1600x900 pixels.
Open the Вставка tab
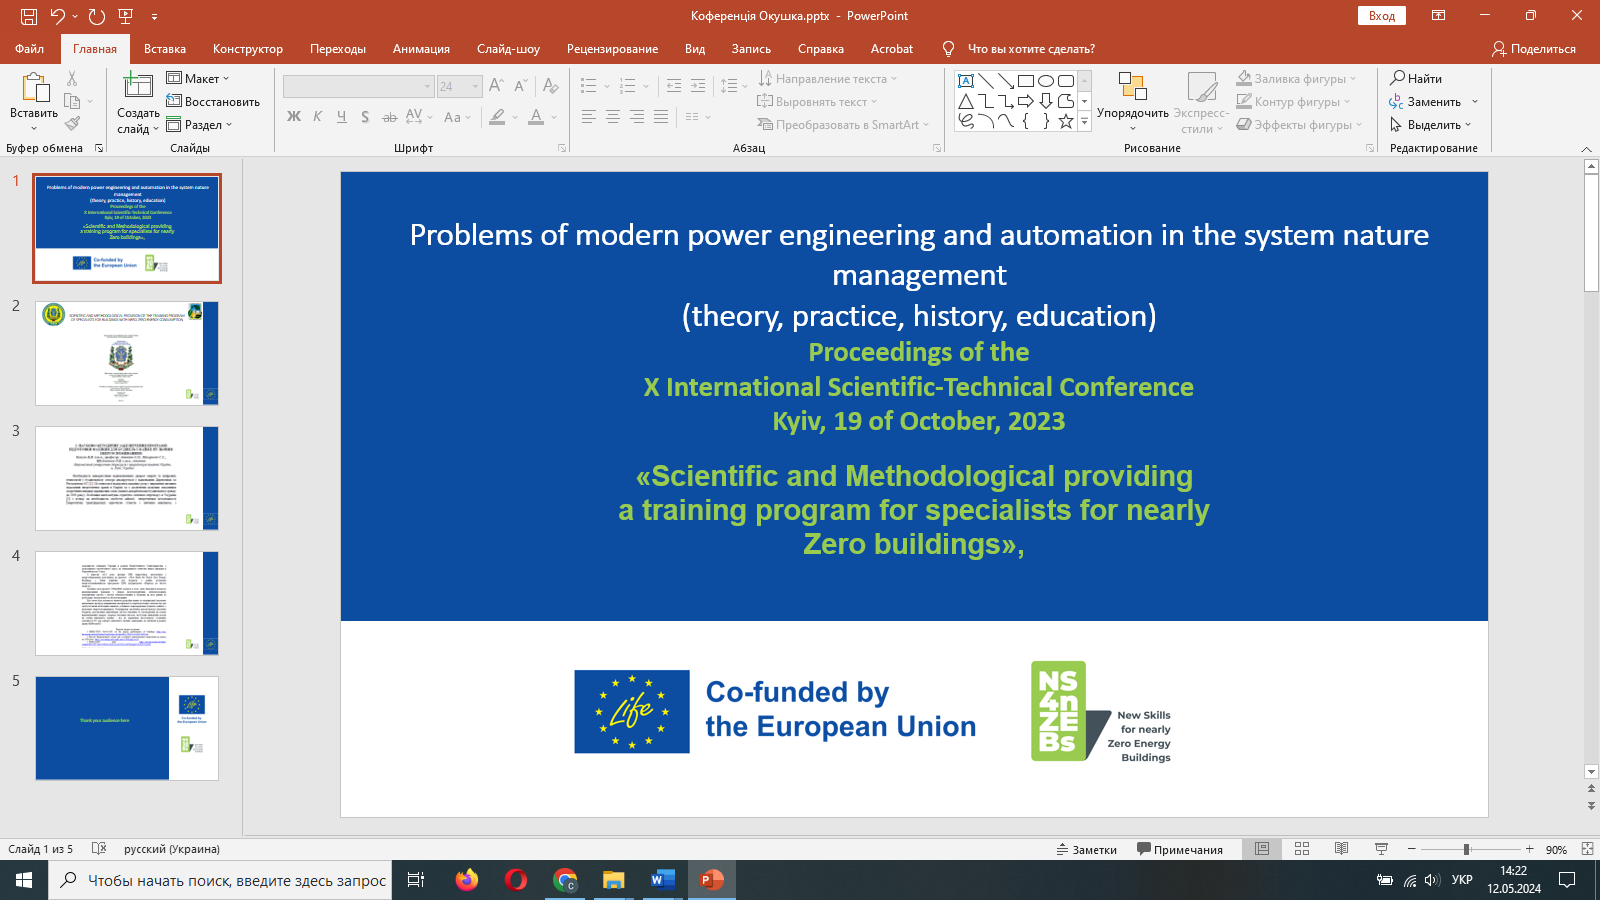[165, 49]
